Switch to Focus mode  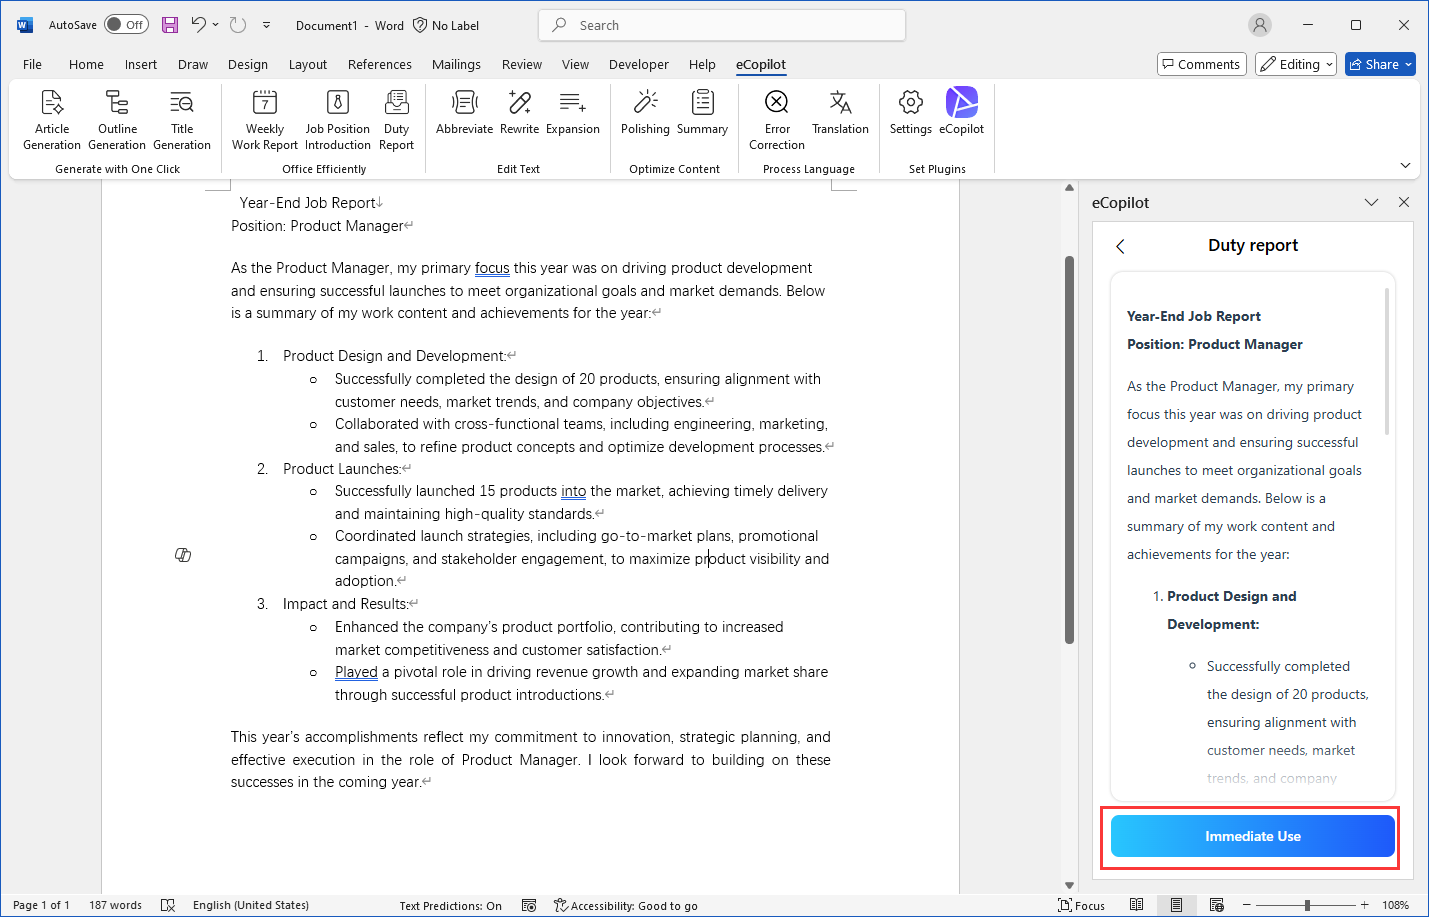[x=1081, y=905]
